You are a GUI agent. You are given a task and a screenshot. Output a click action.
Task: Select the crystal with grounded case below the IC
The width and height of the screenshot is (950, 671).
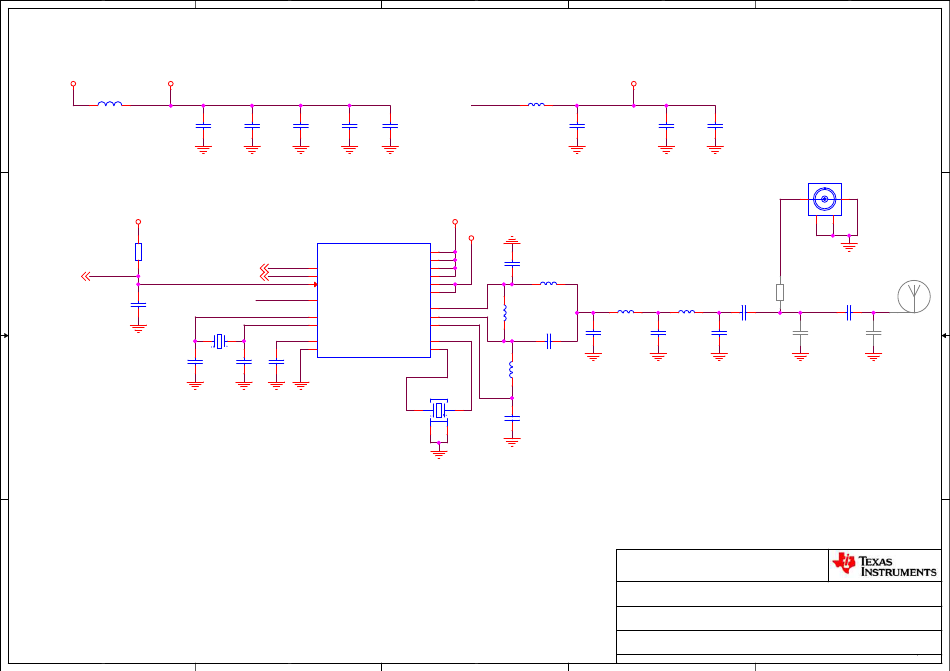439,411
